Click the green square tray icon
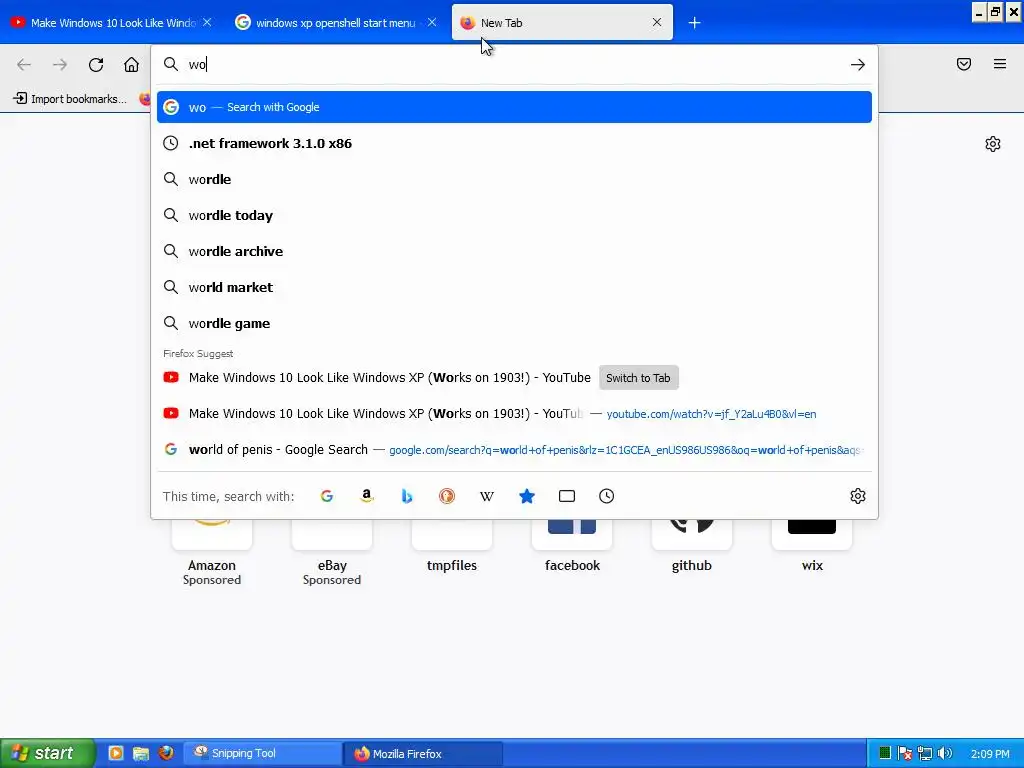 pyautogui.click(x=885, y=754)
